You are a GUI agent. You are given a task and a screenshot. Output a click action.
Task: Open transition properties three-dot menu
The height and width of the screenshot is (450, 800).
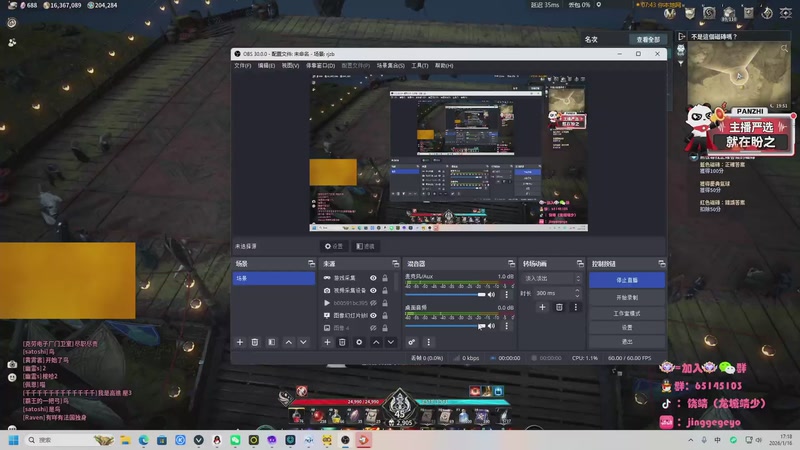click(576, 307)
